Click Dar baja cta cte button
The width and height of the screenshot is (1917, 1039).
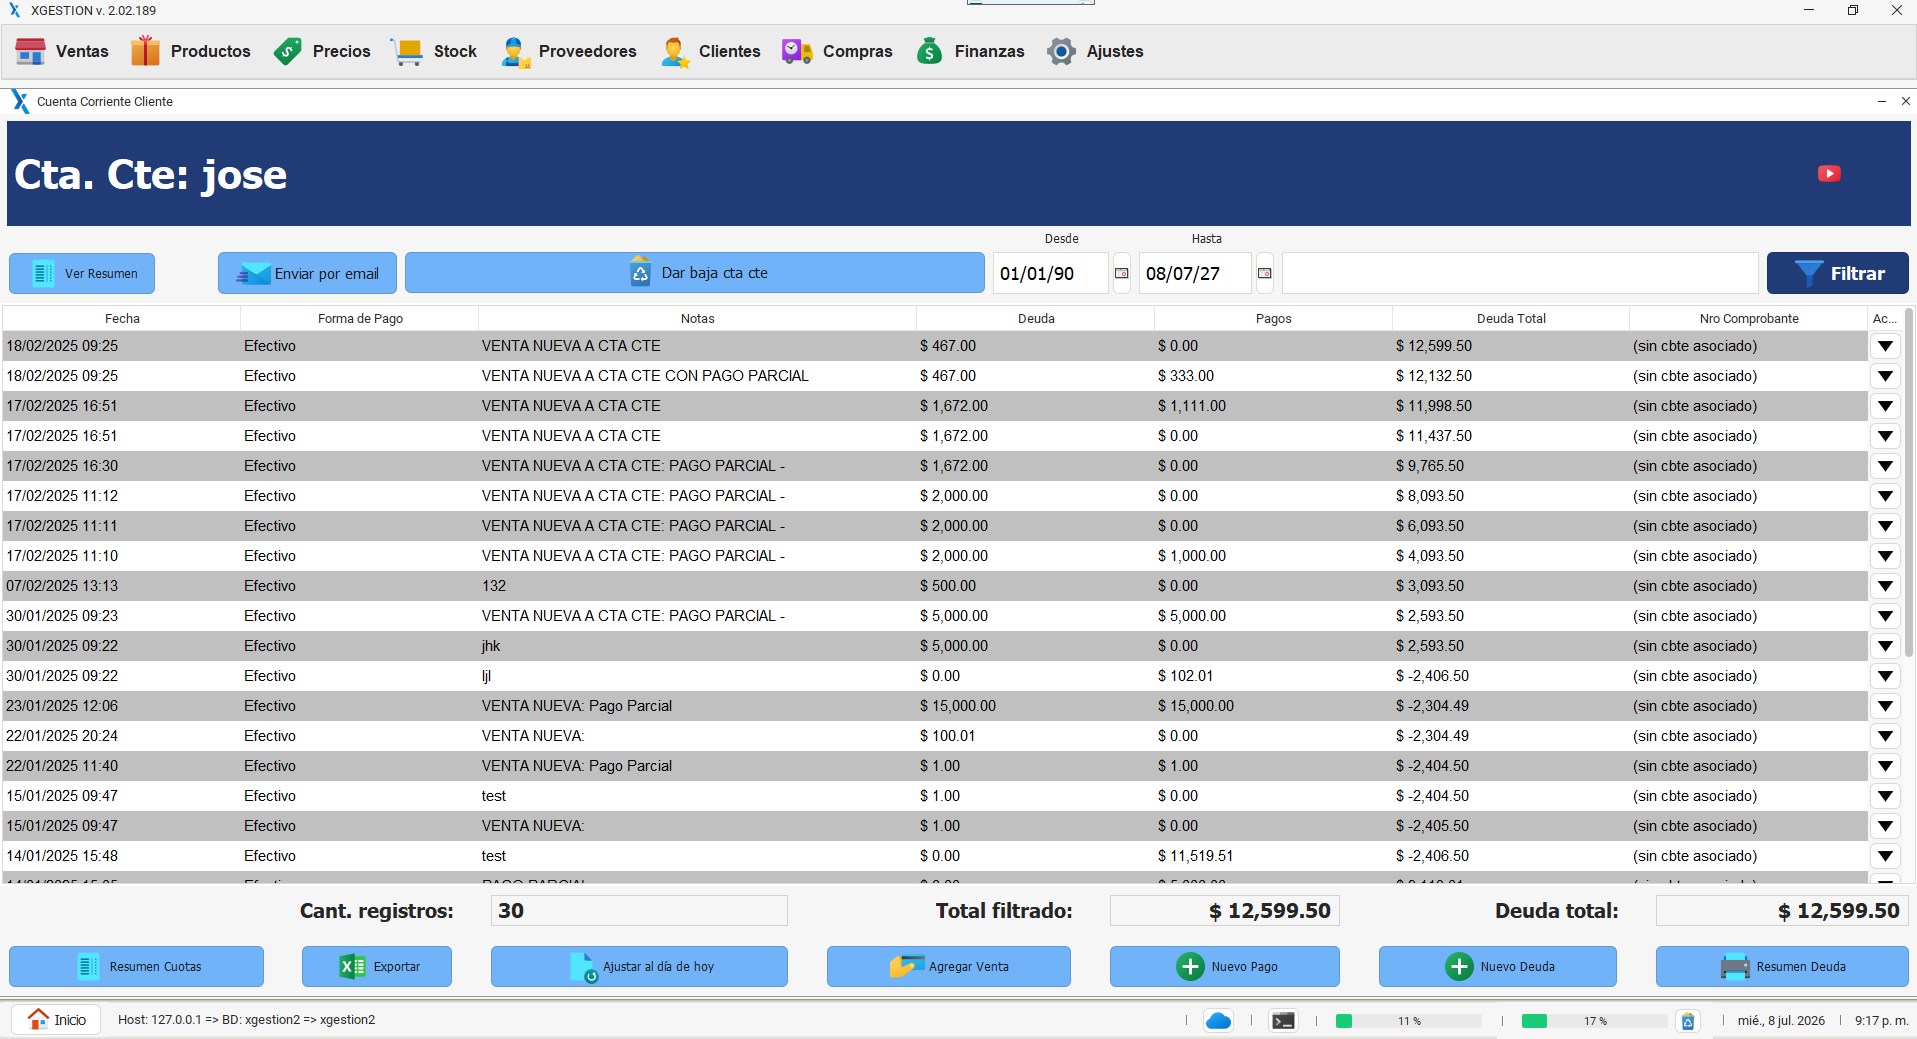coord(695,273)
